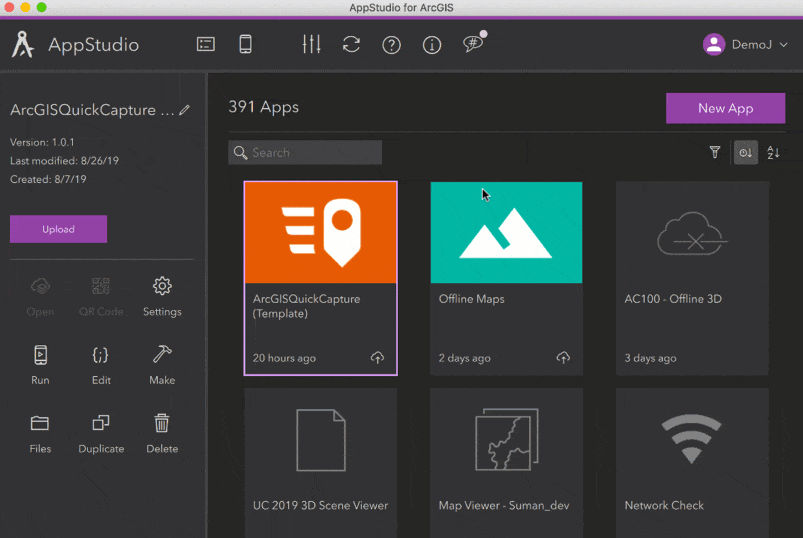Viewport: 803px width, 538px height.
Task: Select the ArcGISQuickCapture template thumbnail
Action: (321, 232)
